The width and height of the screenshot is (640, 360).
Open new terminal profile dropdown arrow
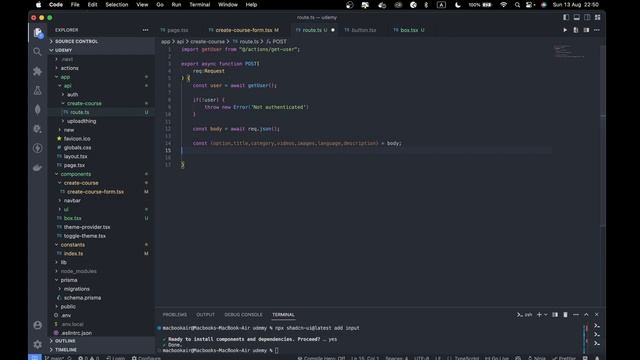click(x=546, y=315)
